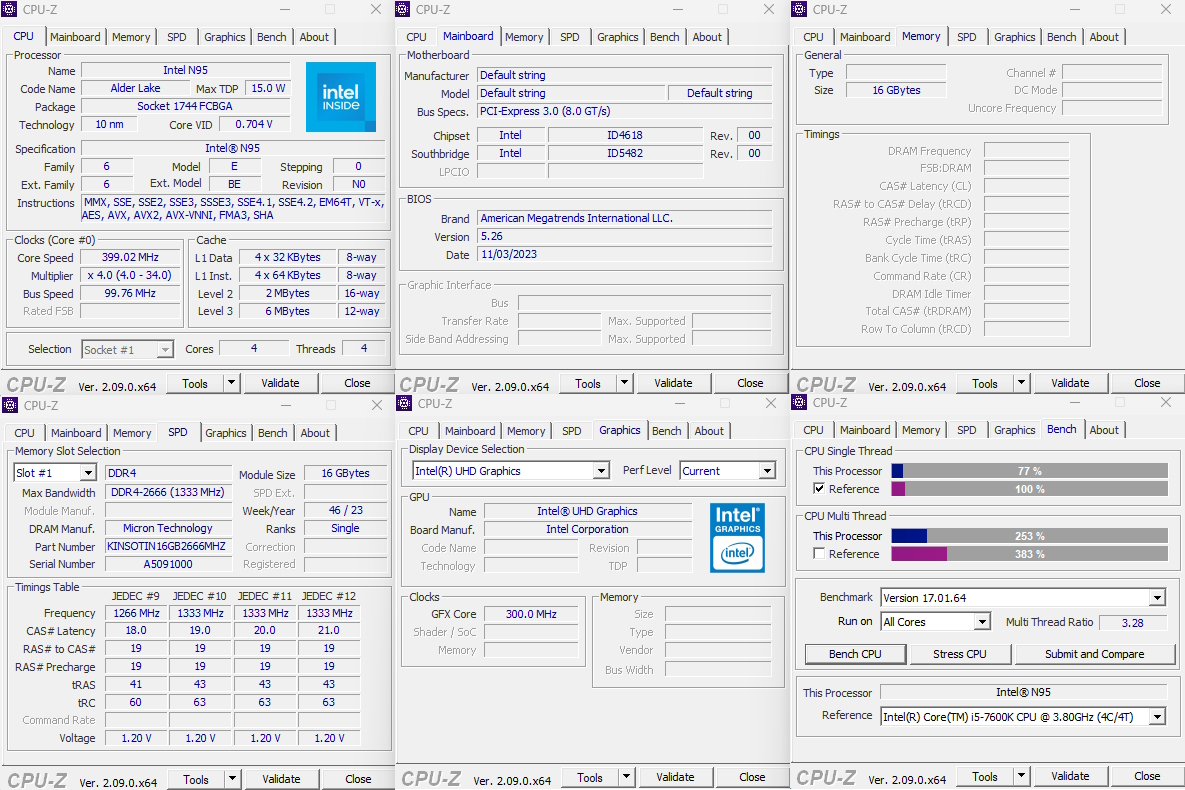
Task: Open Benchmark Version 17.01.64 dropdown
Action: tap(1157, 598)
